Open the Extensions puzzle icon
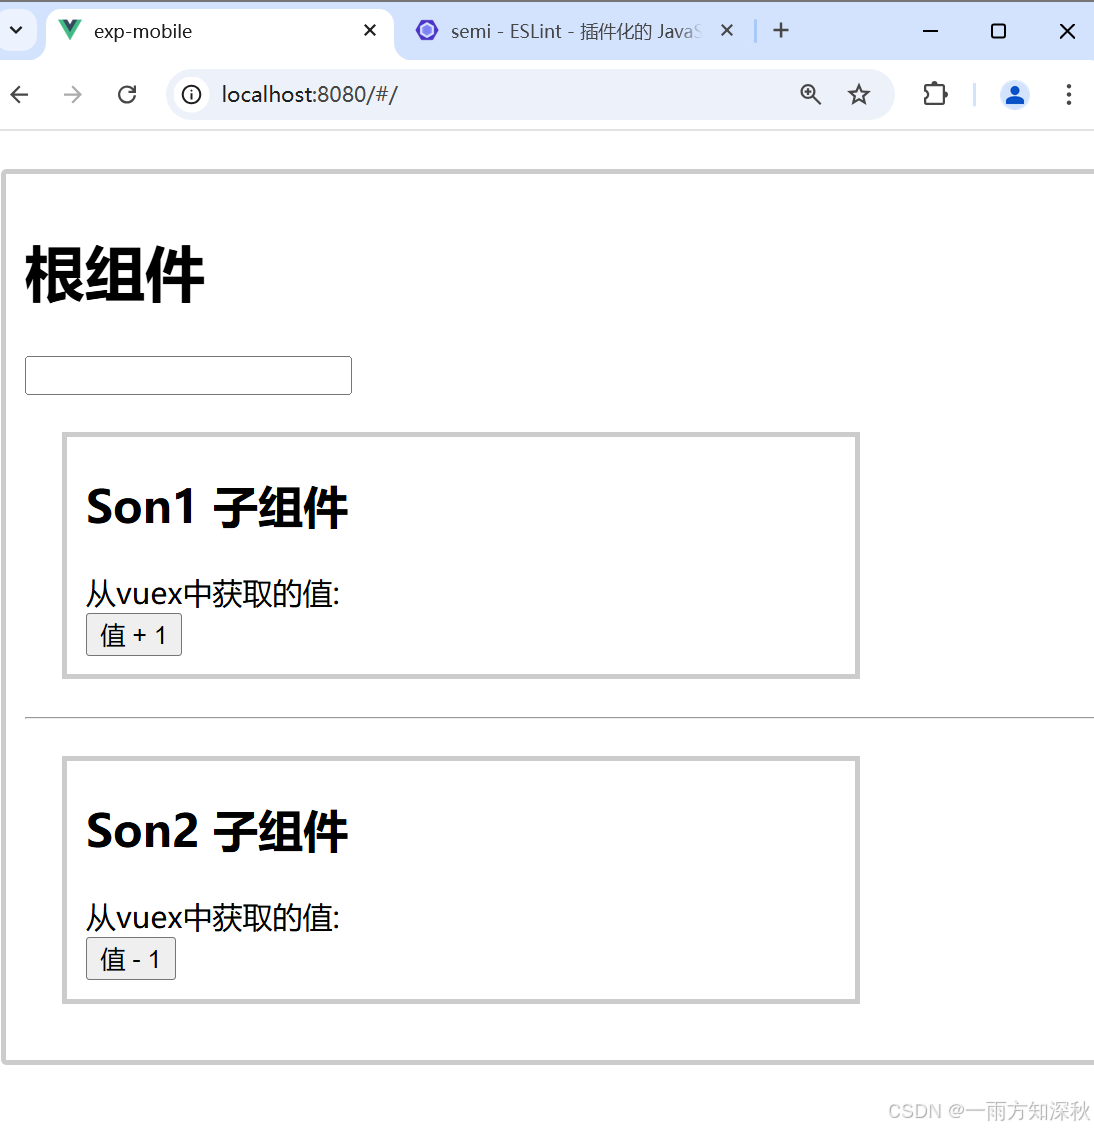 point(935,94)
